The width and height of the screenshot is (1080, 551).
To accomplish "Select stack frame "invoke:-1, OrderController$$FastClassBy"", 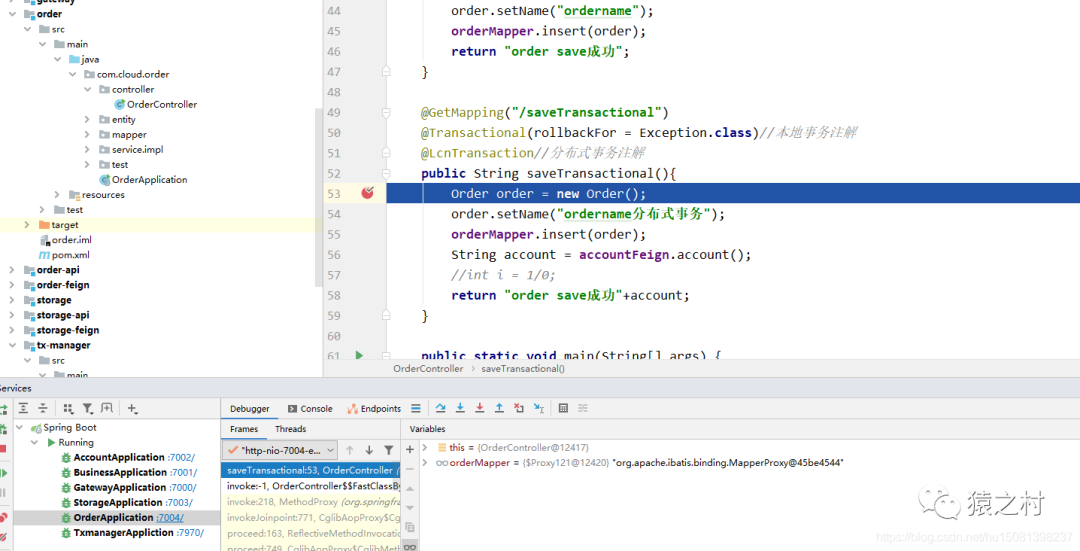I will [x=313, y=486].
